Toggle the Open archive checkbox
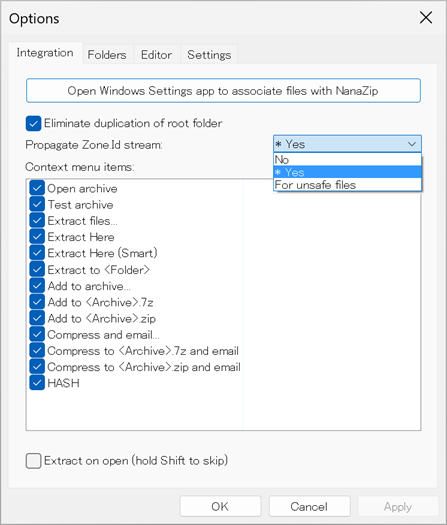Image resolution: width=447 pixels, height=525 pixels. 37,188
